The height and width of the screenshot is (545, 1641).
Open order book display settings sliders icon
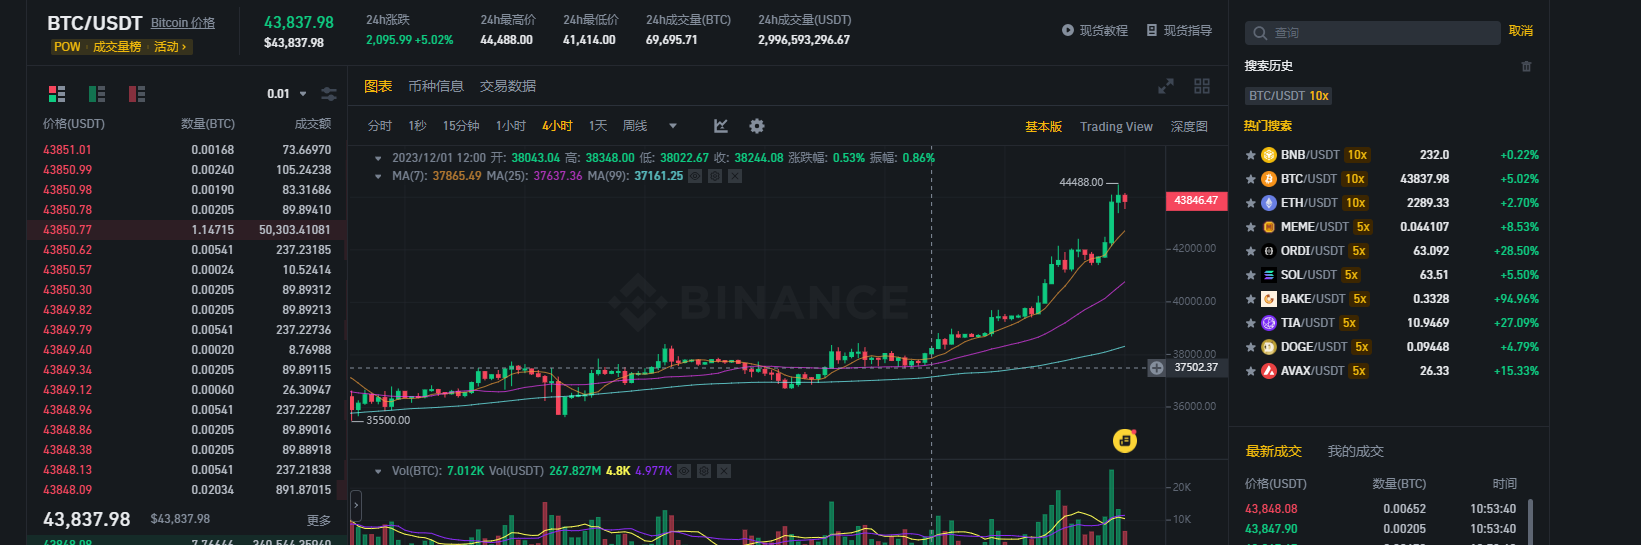click(328, 94)
